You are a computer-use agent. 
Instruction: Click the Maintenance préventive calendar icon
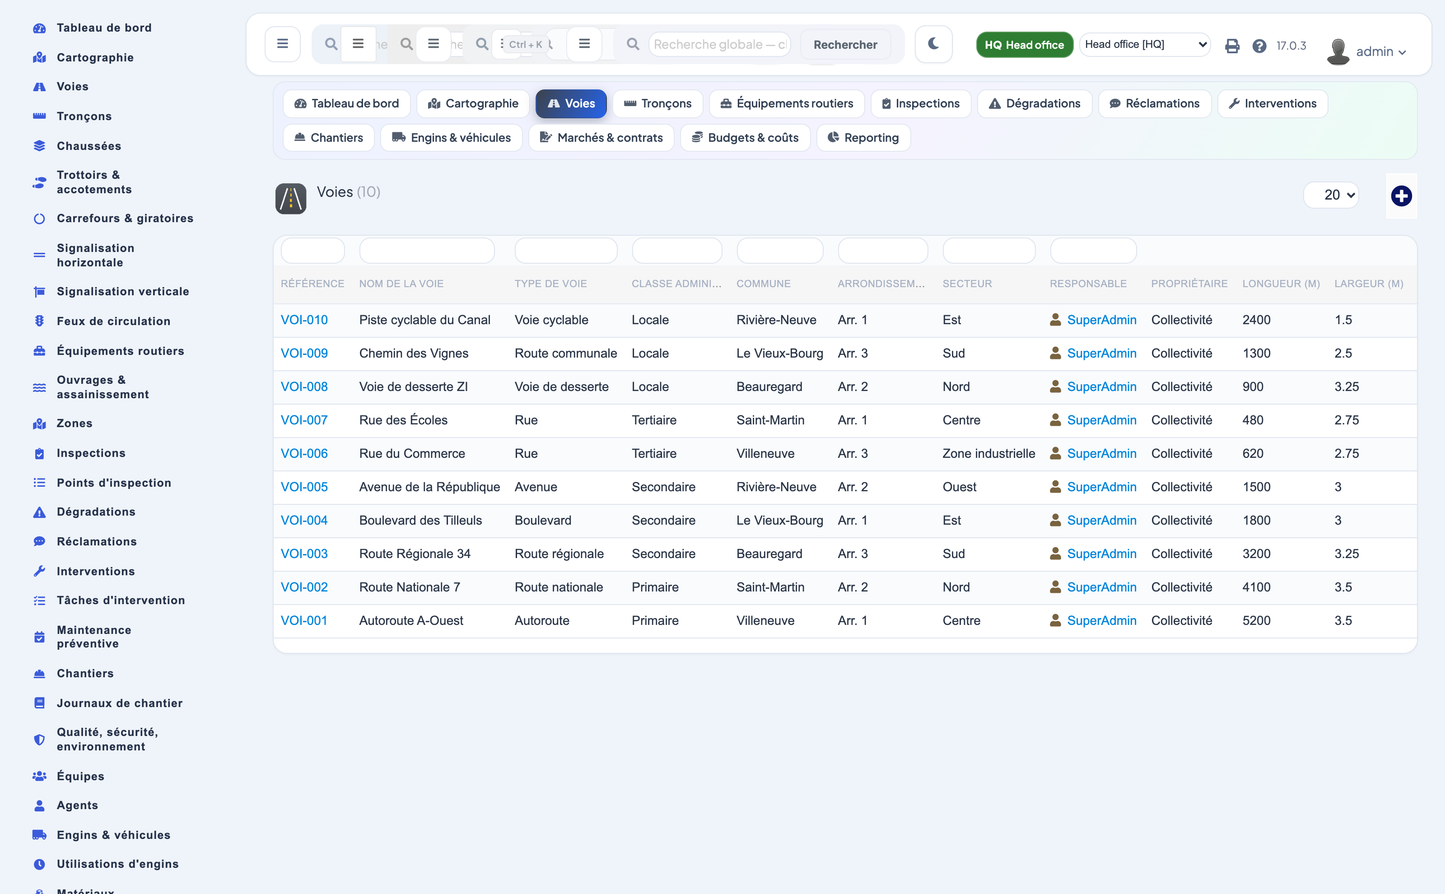coord(39,637)
